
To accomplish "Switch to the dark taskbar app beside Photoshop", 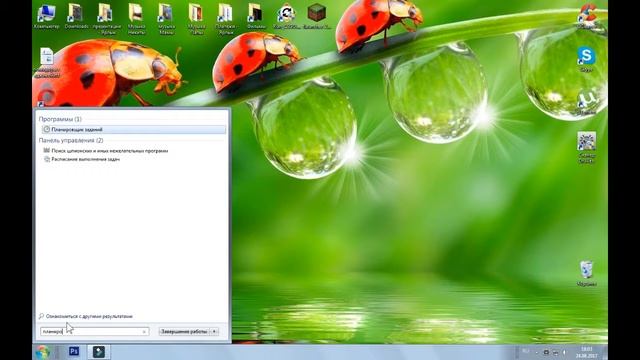I will 99,351.
